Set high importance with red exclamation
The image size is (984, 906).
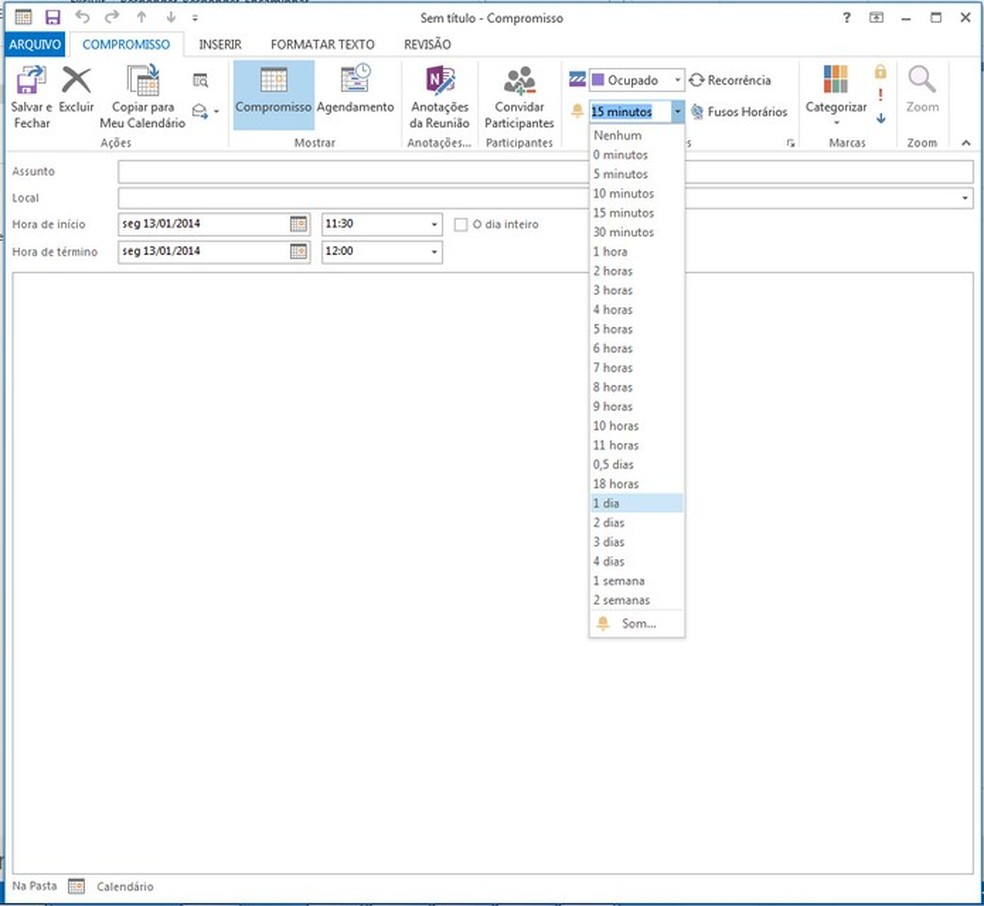click(x=880, y=95)
